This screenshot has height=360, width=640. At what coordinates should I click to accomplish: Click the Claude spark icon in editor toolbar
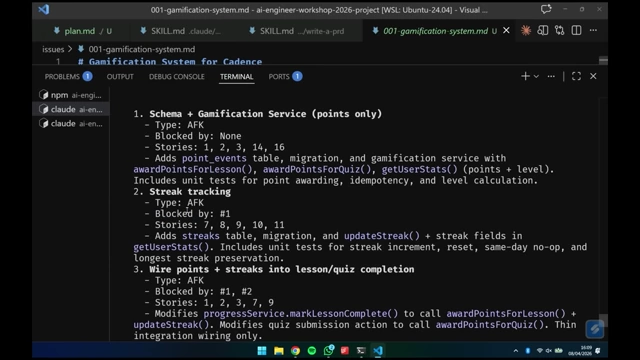point(526,31)
